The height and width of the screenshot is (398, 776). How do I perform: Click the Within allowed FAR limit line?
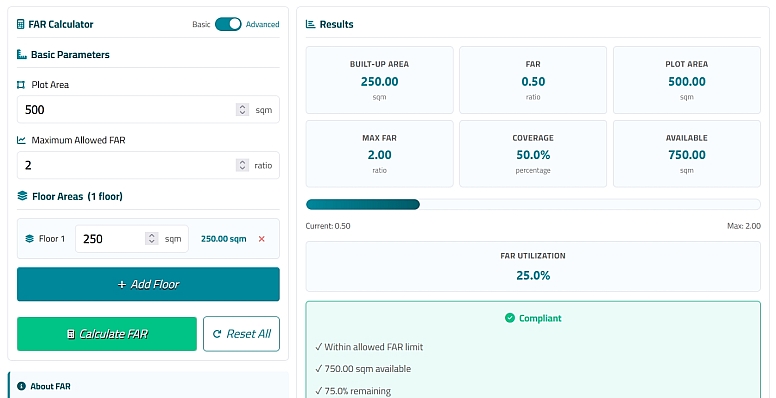369,347
